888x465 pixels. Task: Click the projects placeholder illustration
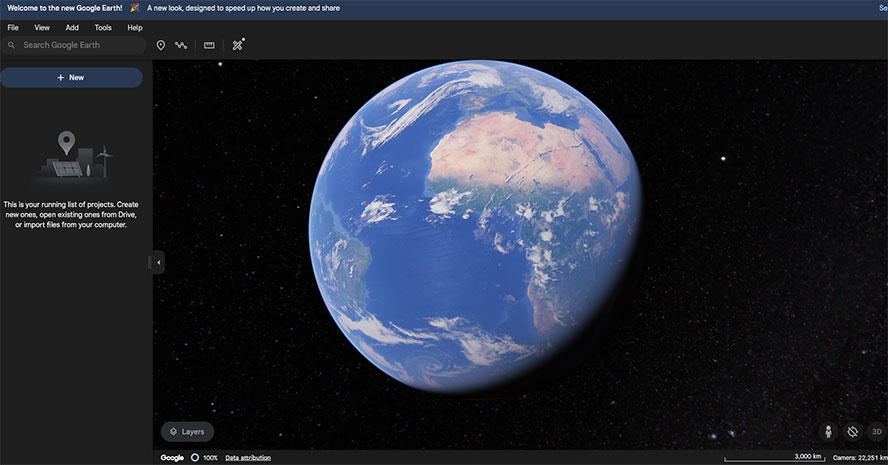click(71, 156)
